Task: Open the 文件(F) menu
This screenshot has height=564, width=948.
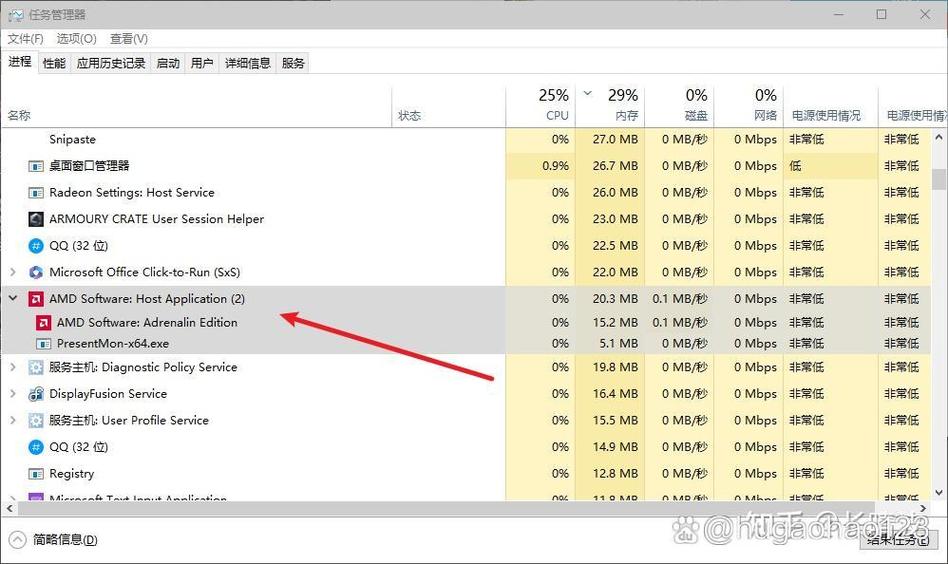Action: (x=25, y=39)
